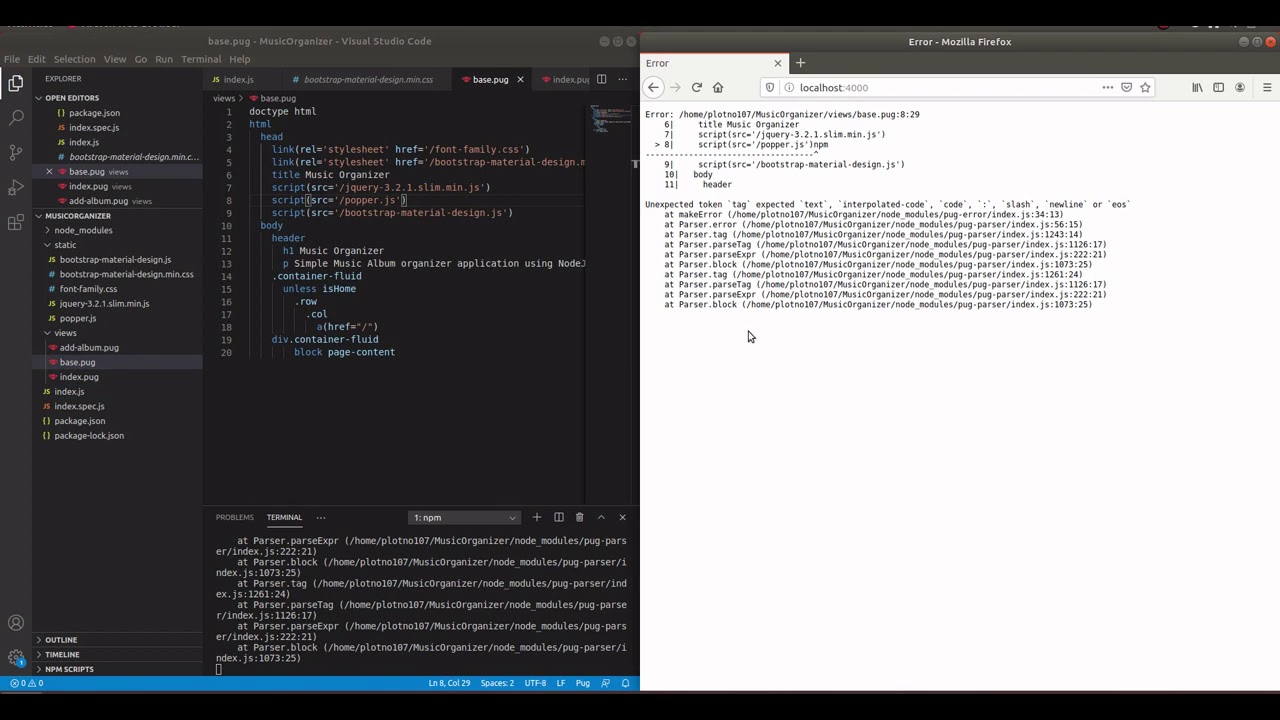The width and height of the screenshot is (1280, 720).
Task: Click the views breadcrumb above the editor
Action: [x=224, y=98]
